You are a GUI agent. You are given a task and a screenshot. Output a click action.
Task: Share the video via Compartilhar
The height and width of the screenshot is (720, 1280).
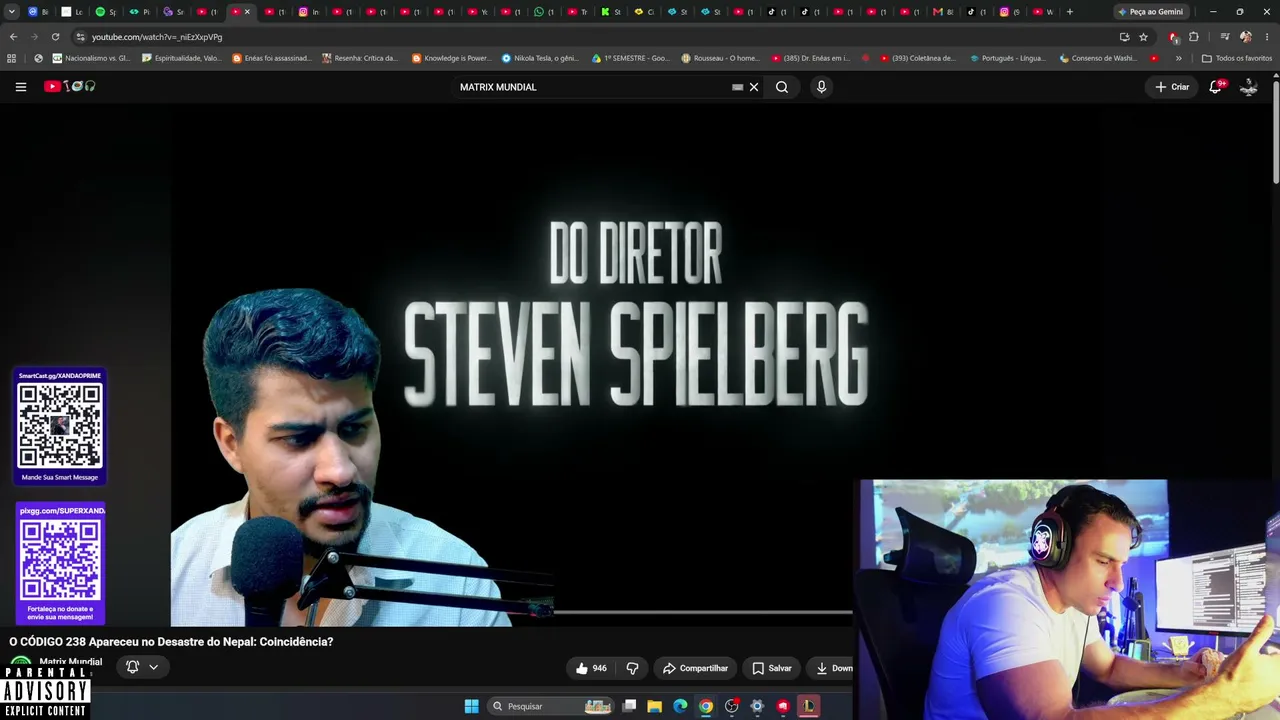(x=695, y=668)
